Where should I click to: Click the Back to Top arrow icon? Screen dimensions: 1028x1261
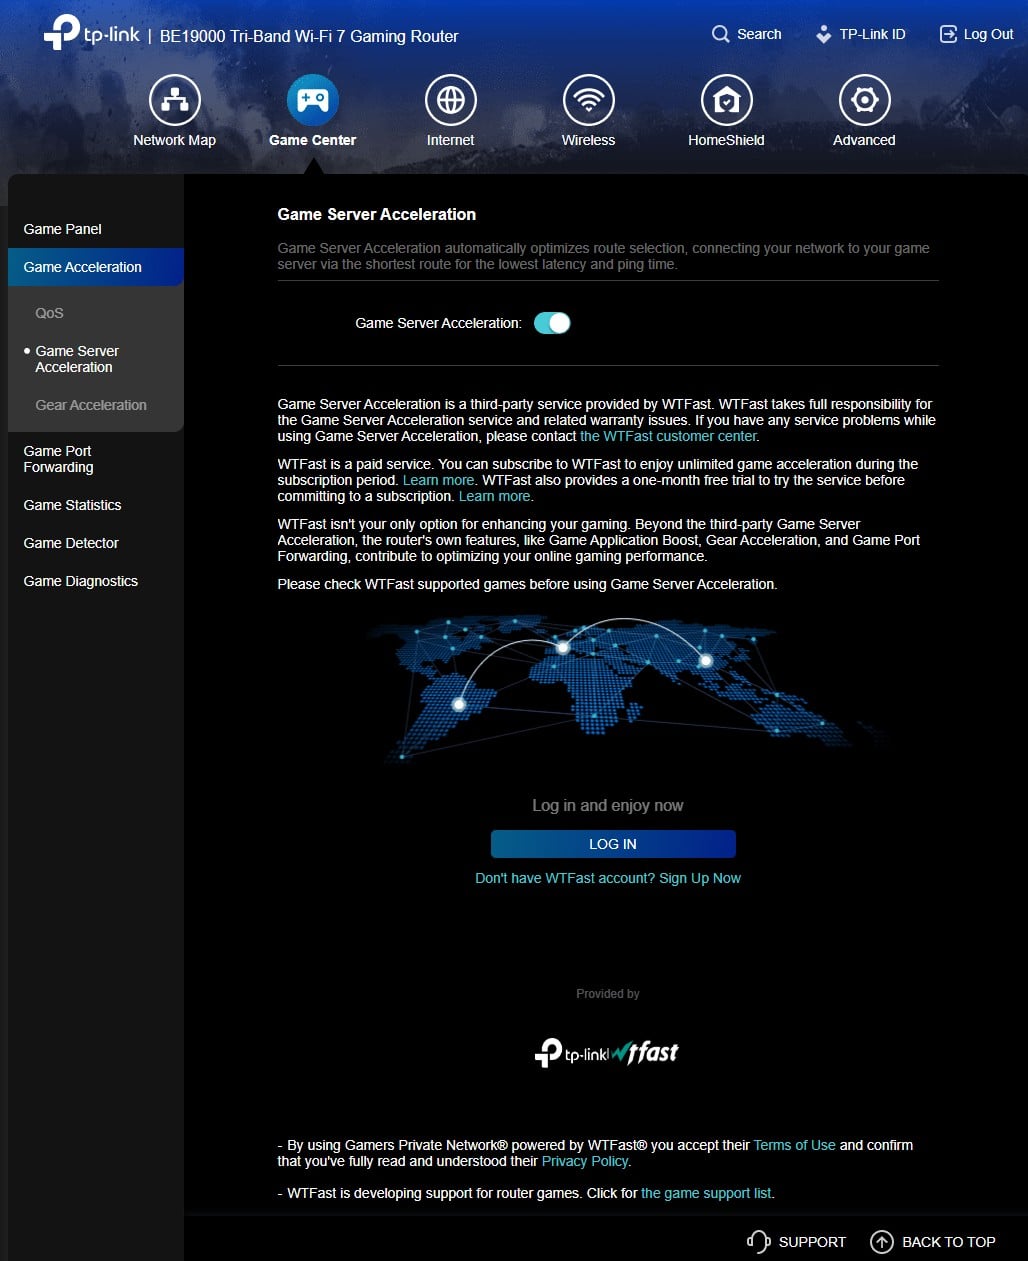(881, 1242)
